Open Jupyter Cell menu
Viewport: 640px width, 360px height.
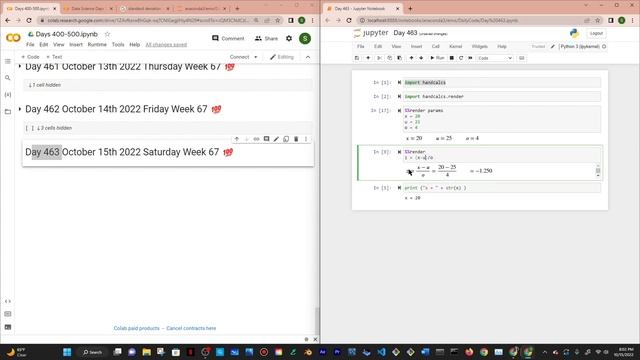[x=436, y=47]
